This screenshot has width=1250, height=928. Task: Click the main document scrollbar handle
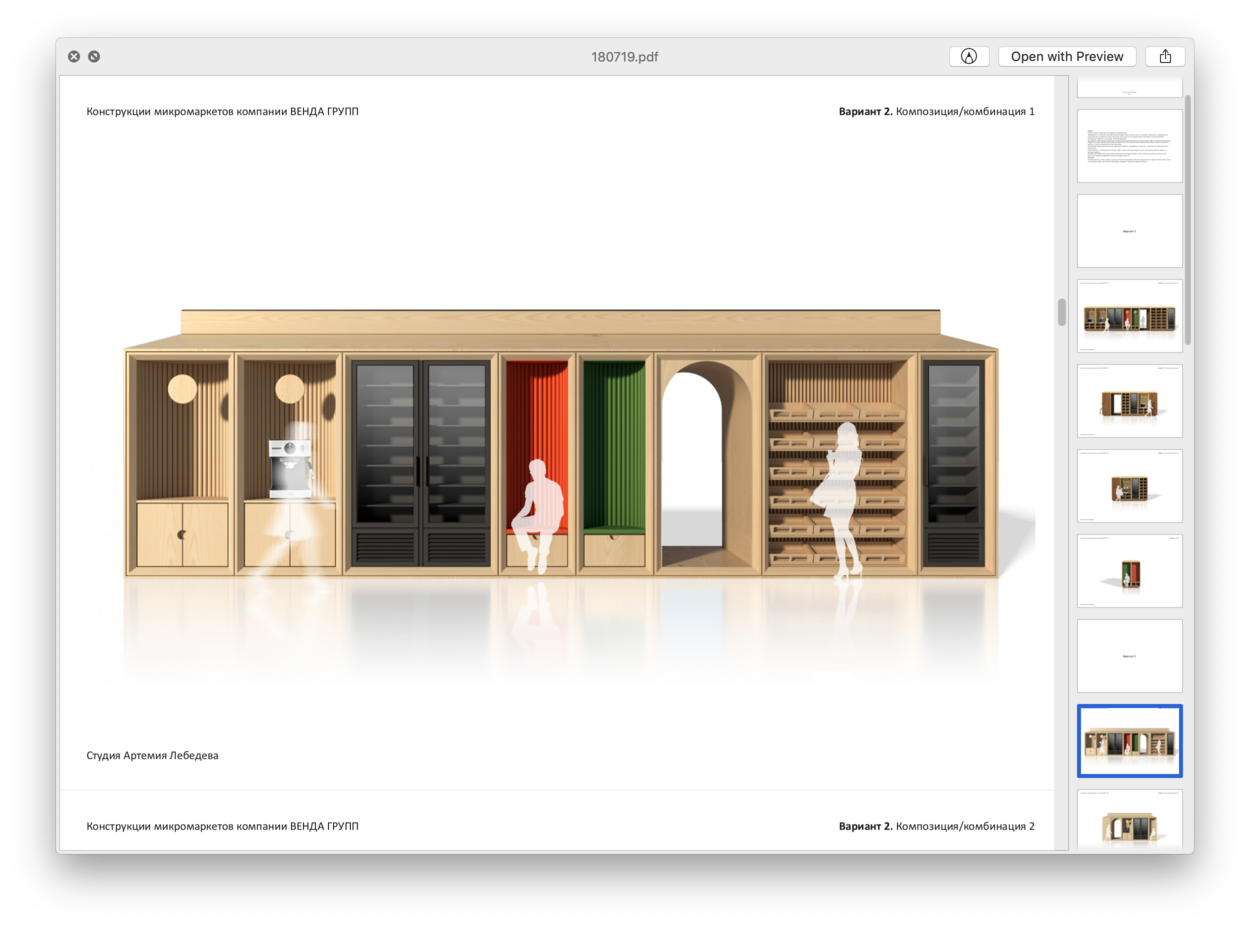(1061, 312)
